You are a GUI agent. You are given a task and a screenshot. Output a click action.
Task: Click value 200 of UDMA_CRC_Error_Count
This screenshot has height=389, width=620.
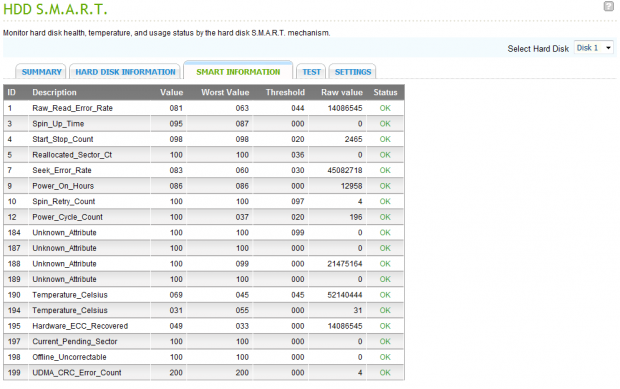pos(176,373)
